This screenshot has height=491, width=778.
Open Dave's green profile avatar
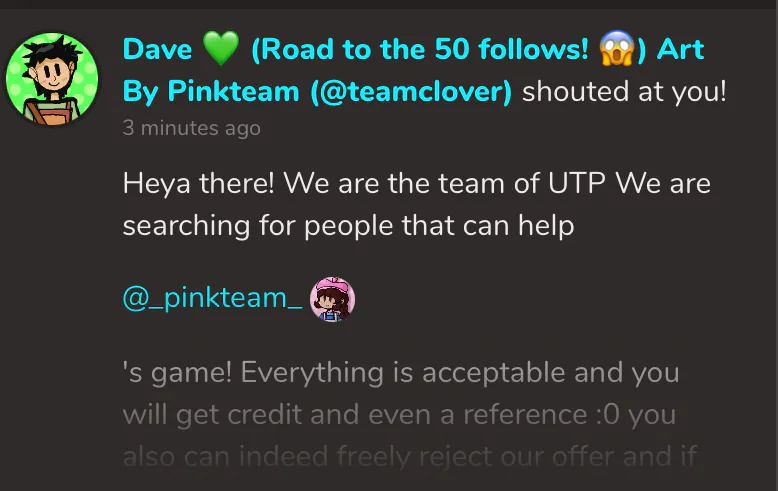pos(52,79)
